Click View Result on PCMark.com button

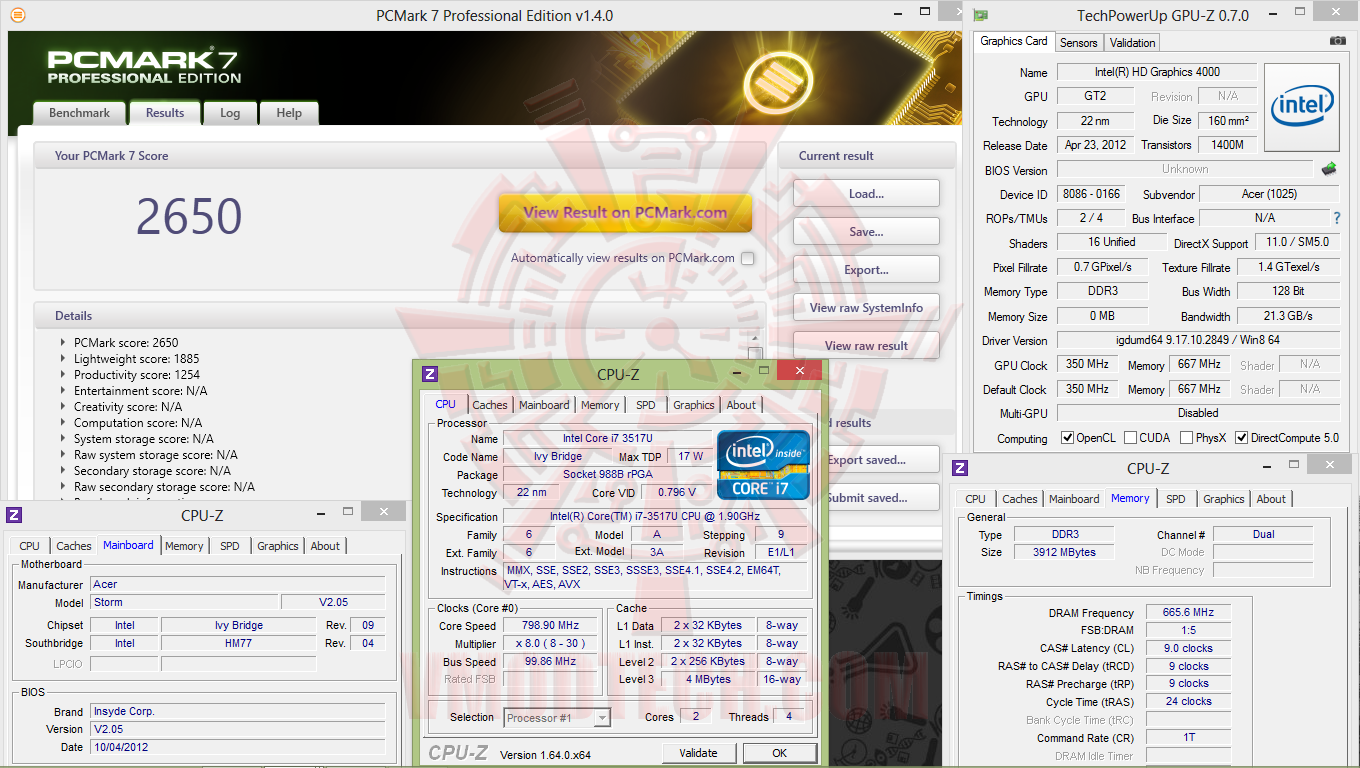tap(625, 212)
